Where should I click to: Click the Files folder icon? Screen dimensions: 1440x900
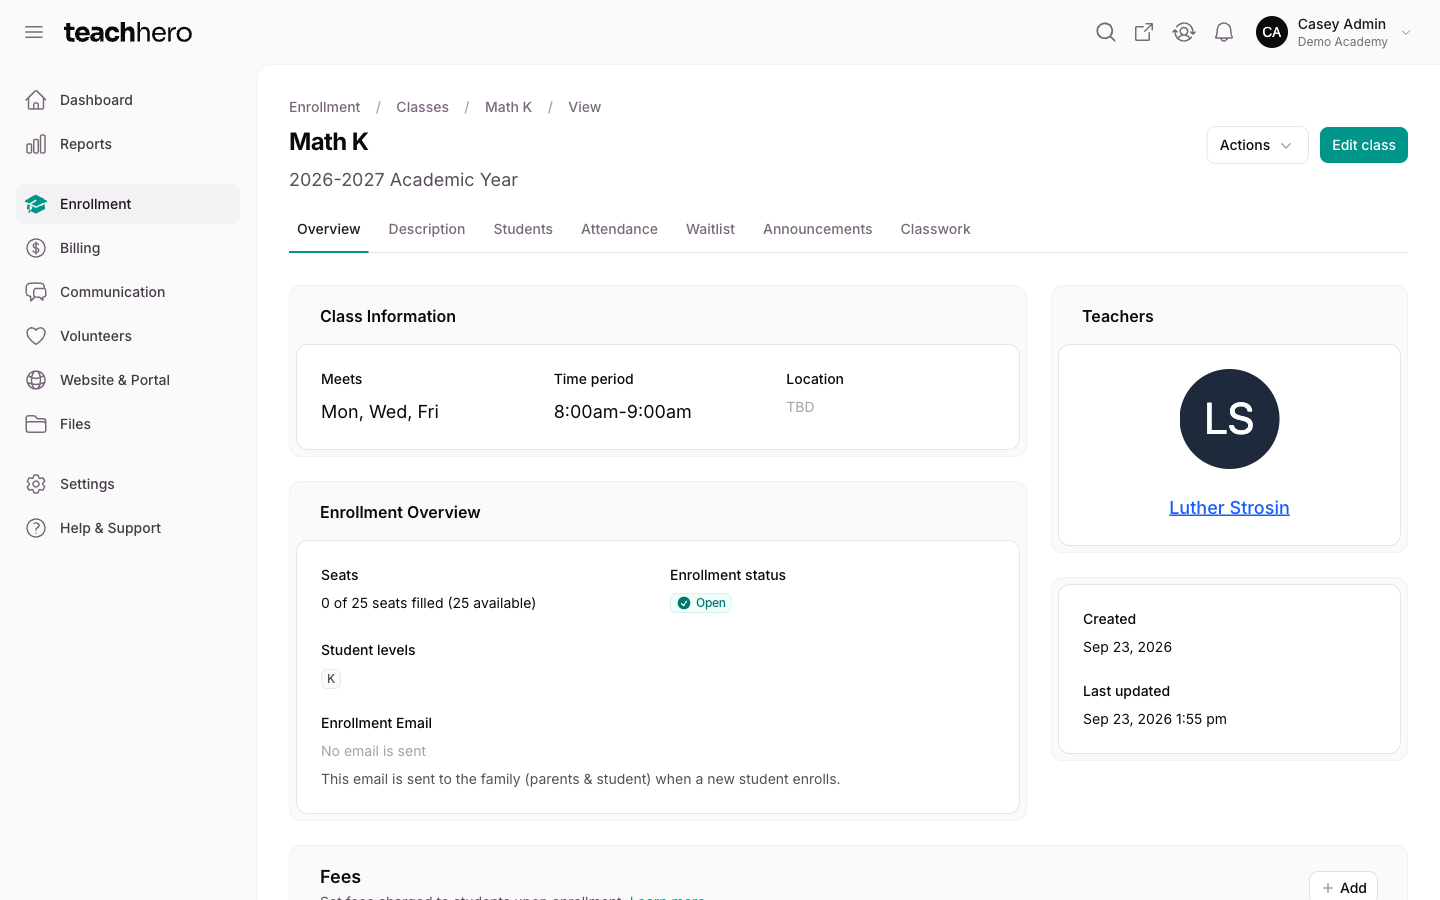click(x=36, y=424)
